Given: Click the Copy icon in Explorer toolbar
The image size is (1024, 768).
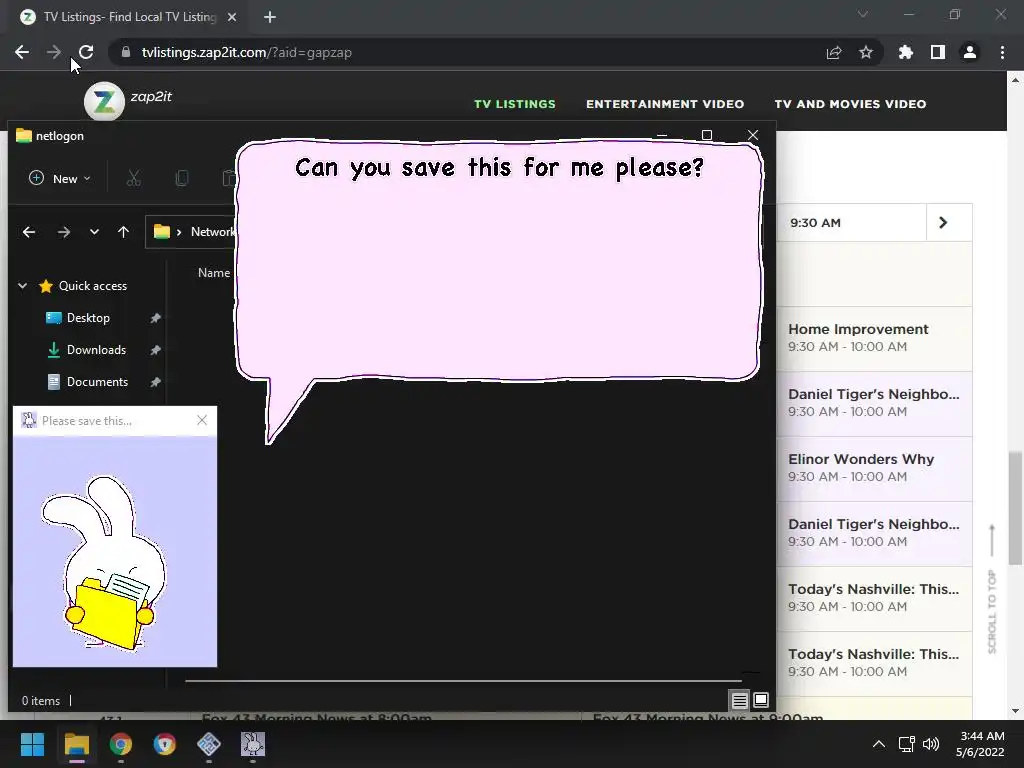Looking at the screenshot, I should (x=182, y=178).
